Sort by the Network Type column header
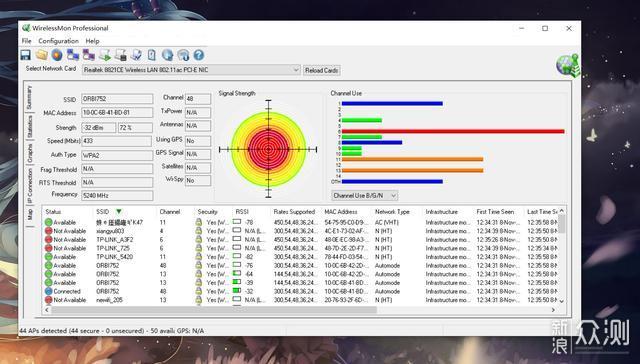Image resolution: width=640 pixels, height=364 pixels. point(392,212)
